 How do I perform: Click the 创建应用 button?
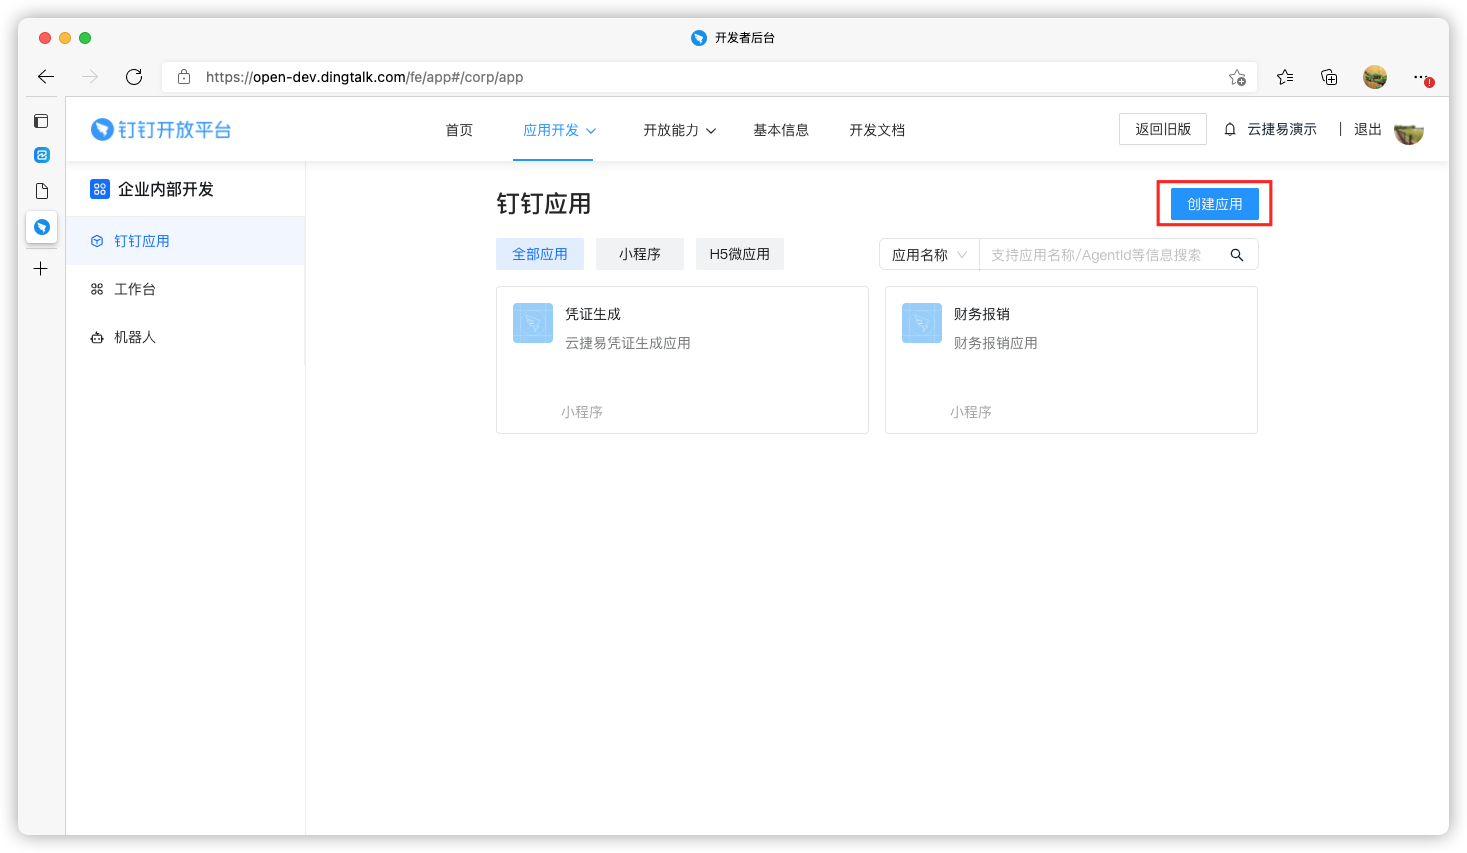click(x=1215, y=204)
